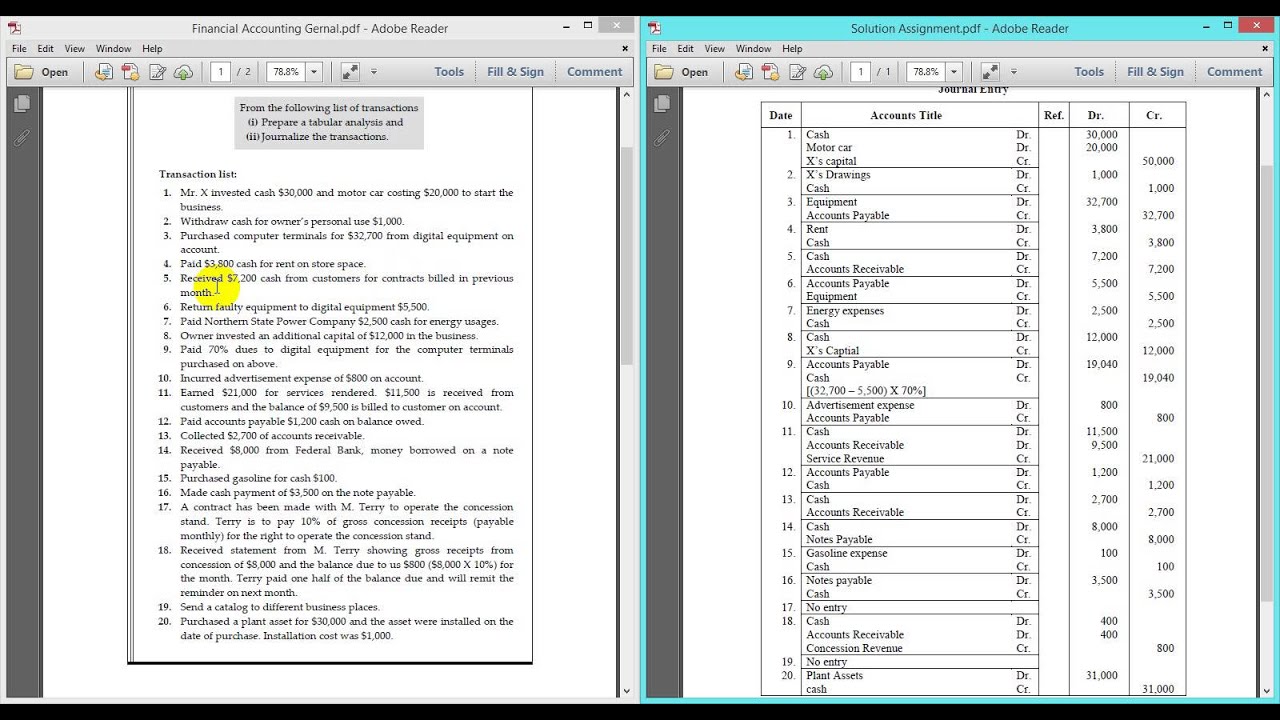
Task: Click page number field in Financial Accounting window
Action: tap(220, 72)
